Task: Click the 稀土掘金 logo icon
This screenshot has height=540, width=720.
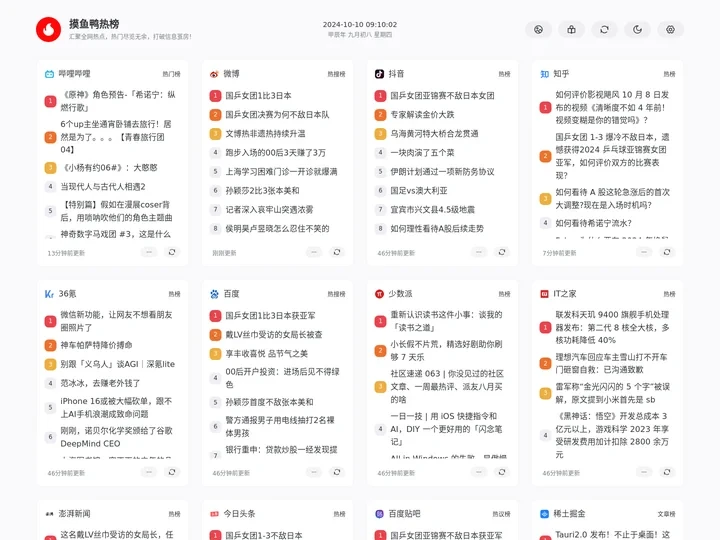Action: (545, 514)
